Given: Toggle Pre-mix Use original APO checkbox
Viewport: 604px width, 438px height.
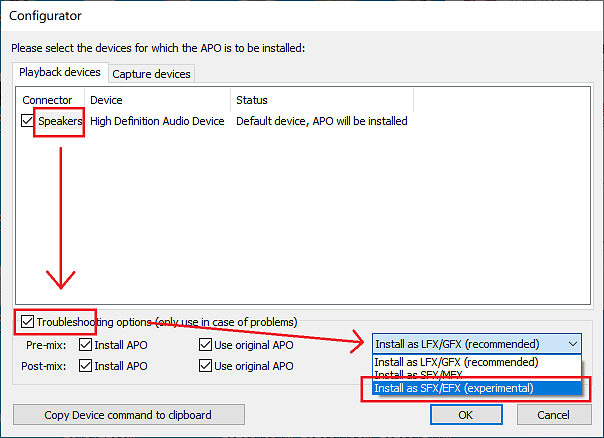Looking at the screenshot, I should pos(206,345).
